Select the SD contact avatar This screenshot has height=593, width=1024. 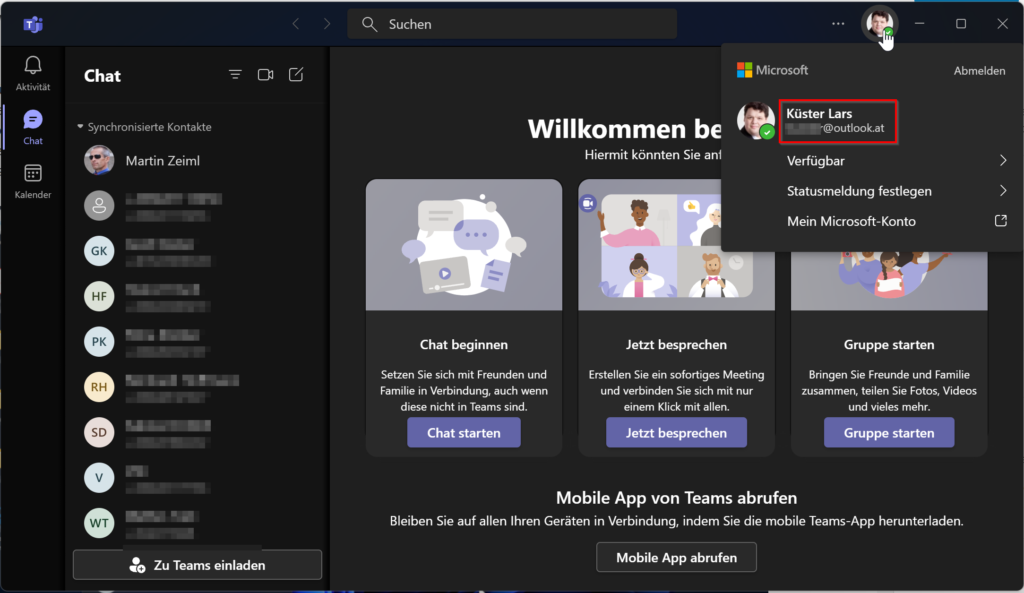click(x=99, y=432)
